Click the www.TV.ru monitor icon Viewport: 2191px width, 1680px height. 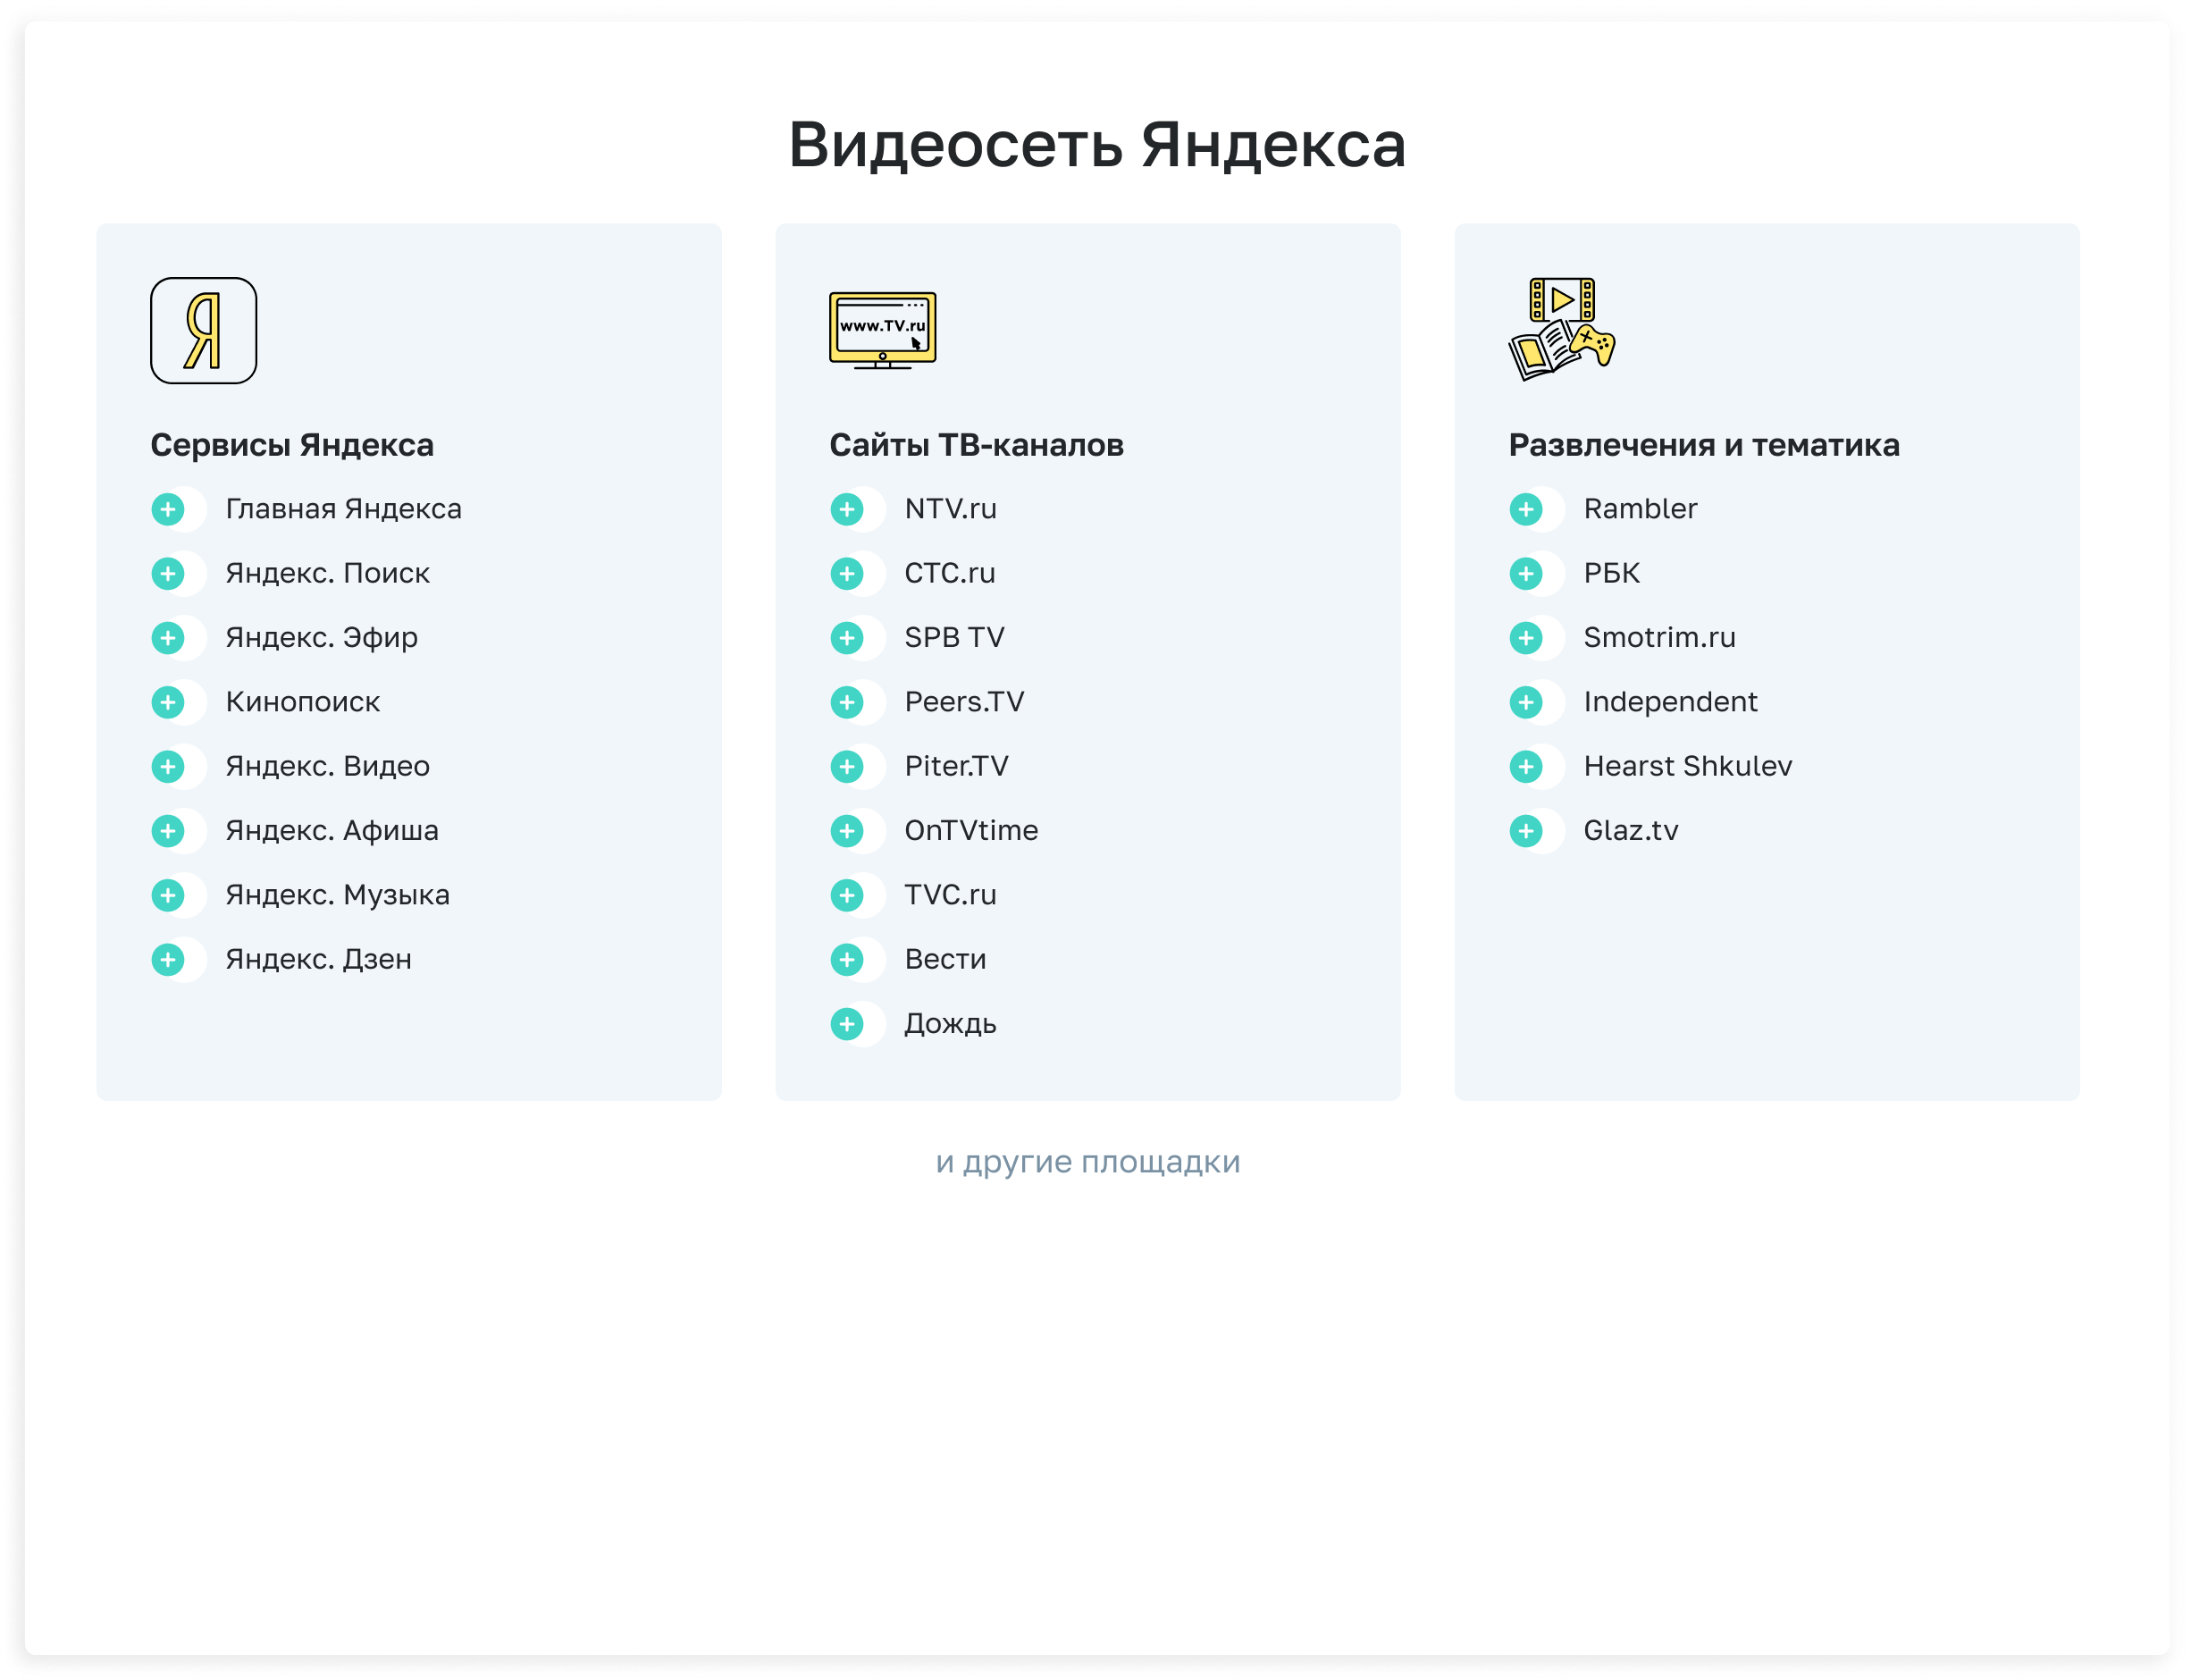pos(882,330)
